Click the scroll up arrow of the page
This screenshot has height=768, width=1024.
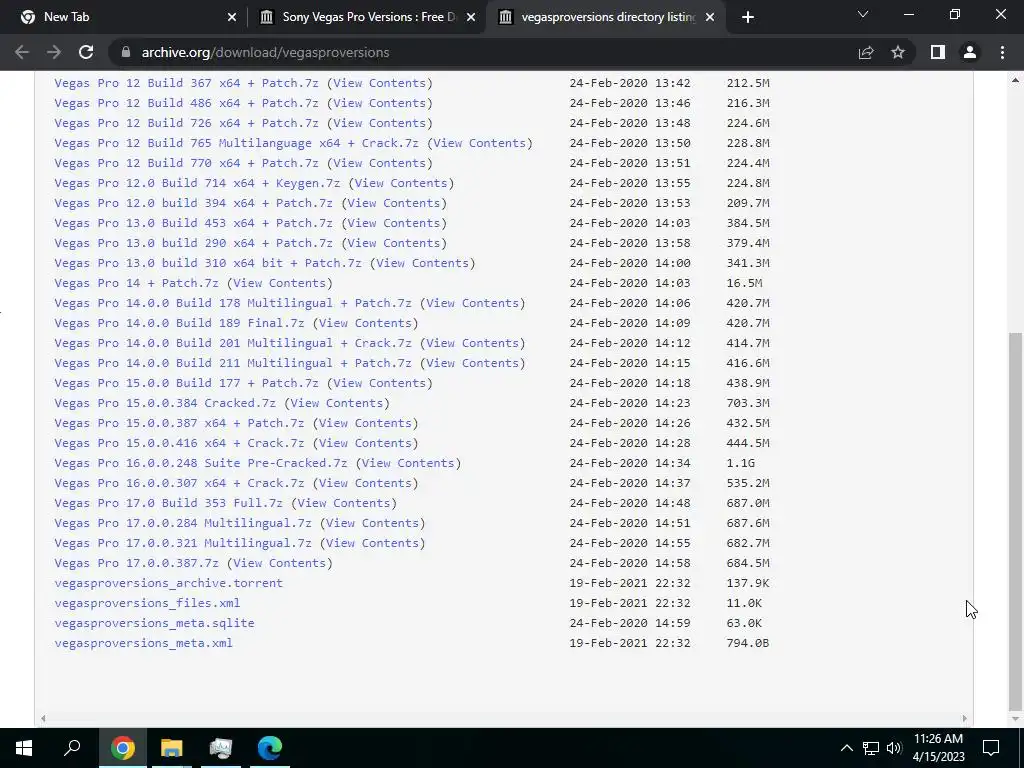1015,81
